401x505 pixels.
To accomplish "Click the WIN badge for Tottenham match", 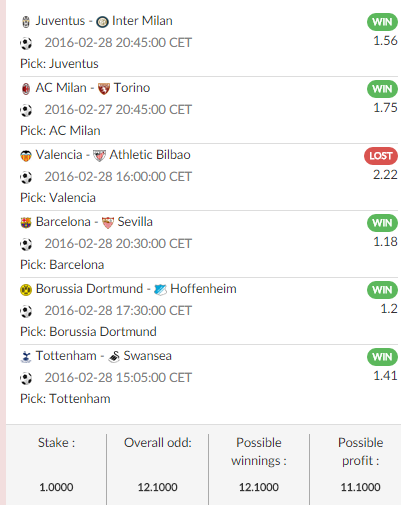I will click(x=382, y=357).
